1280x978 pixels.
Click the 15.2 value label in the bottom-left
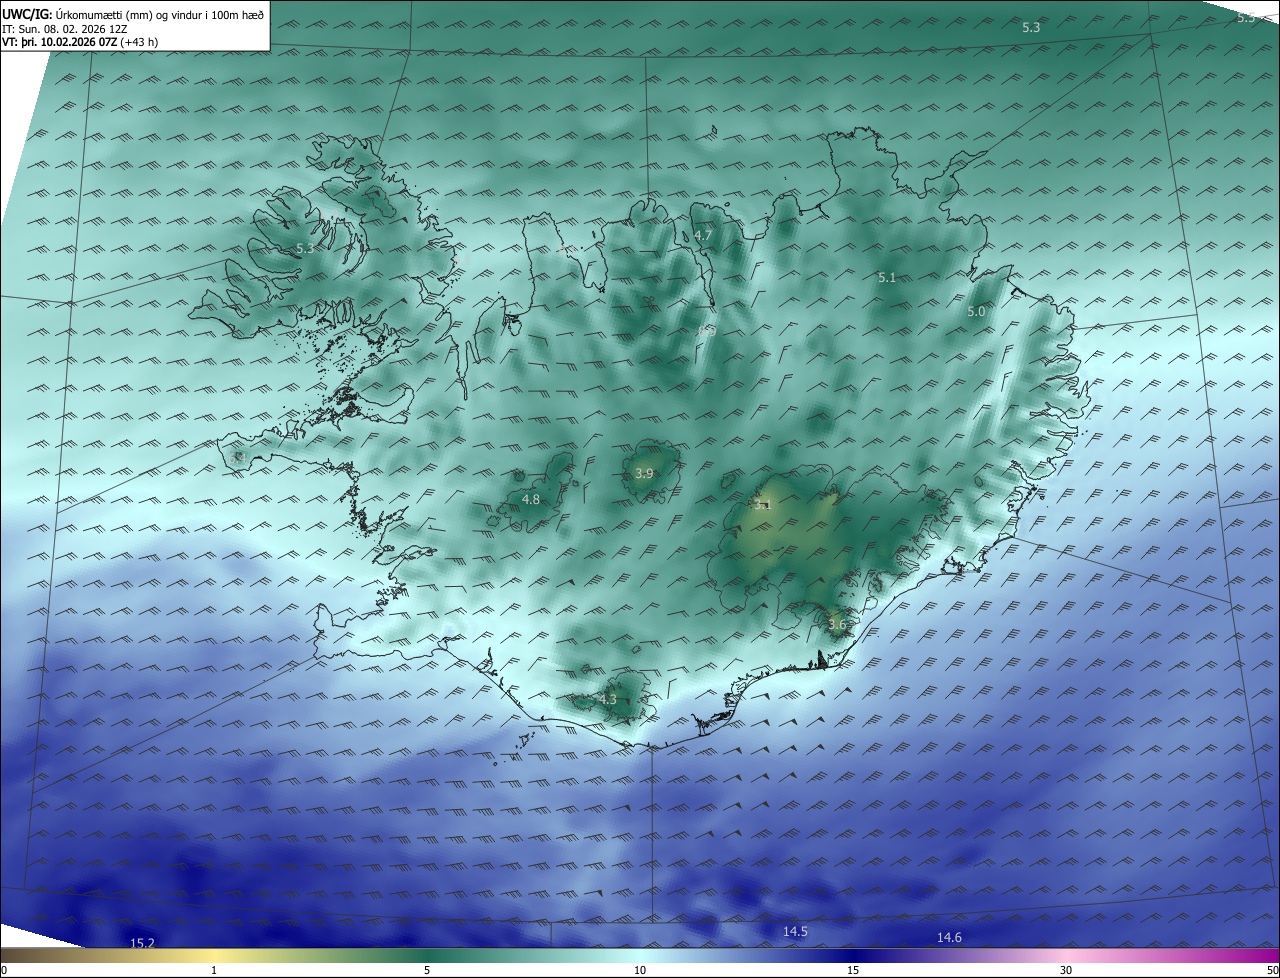tap(143, 943)
